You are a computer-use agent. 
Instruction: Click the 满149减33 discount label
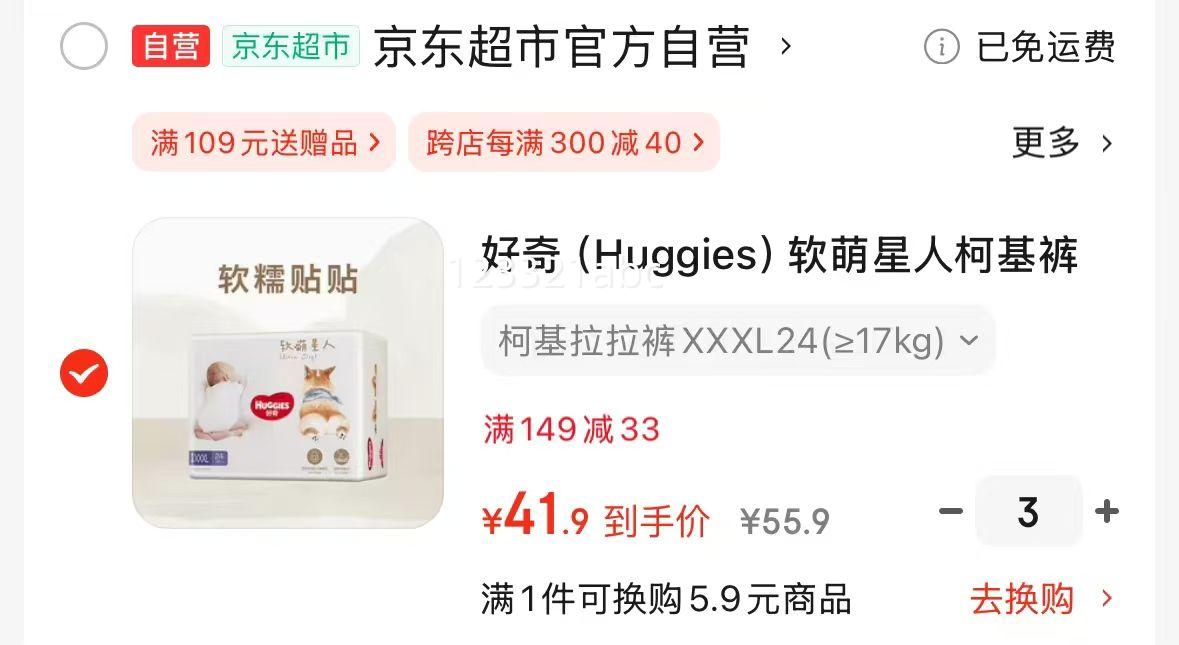point(571,430)
